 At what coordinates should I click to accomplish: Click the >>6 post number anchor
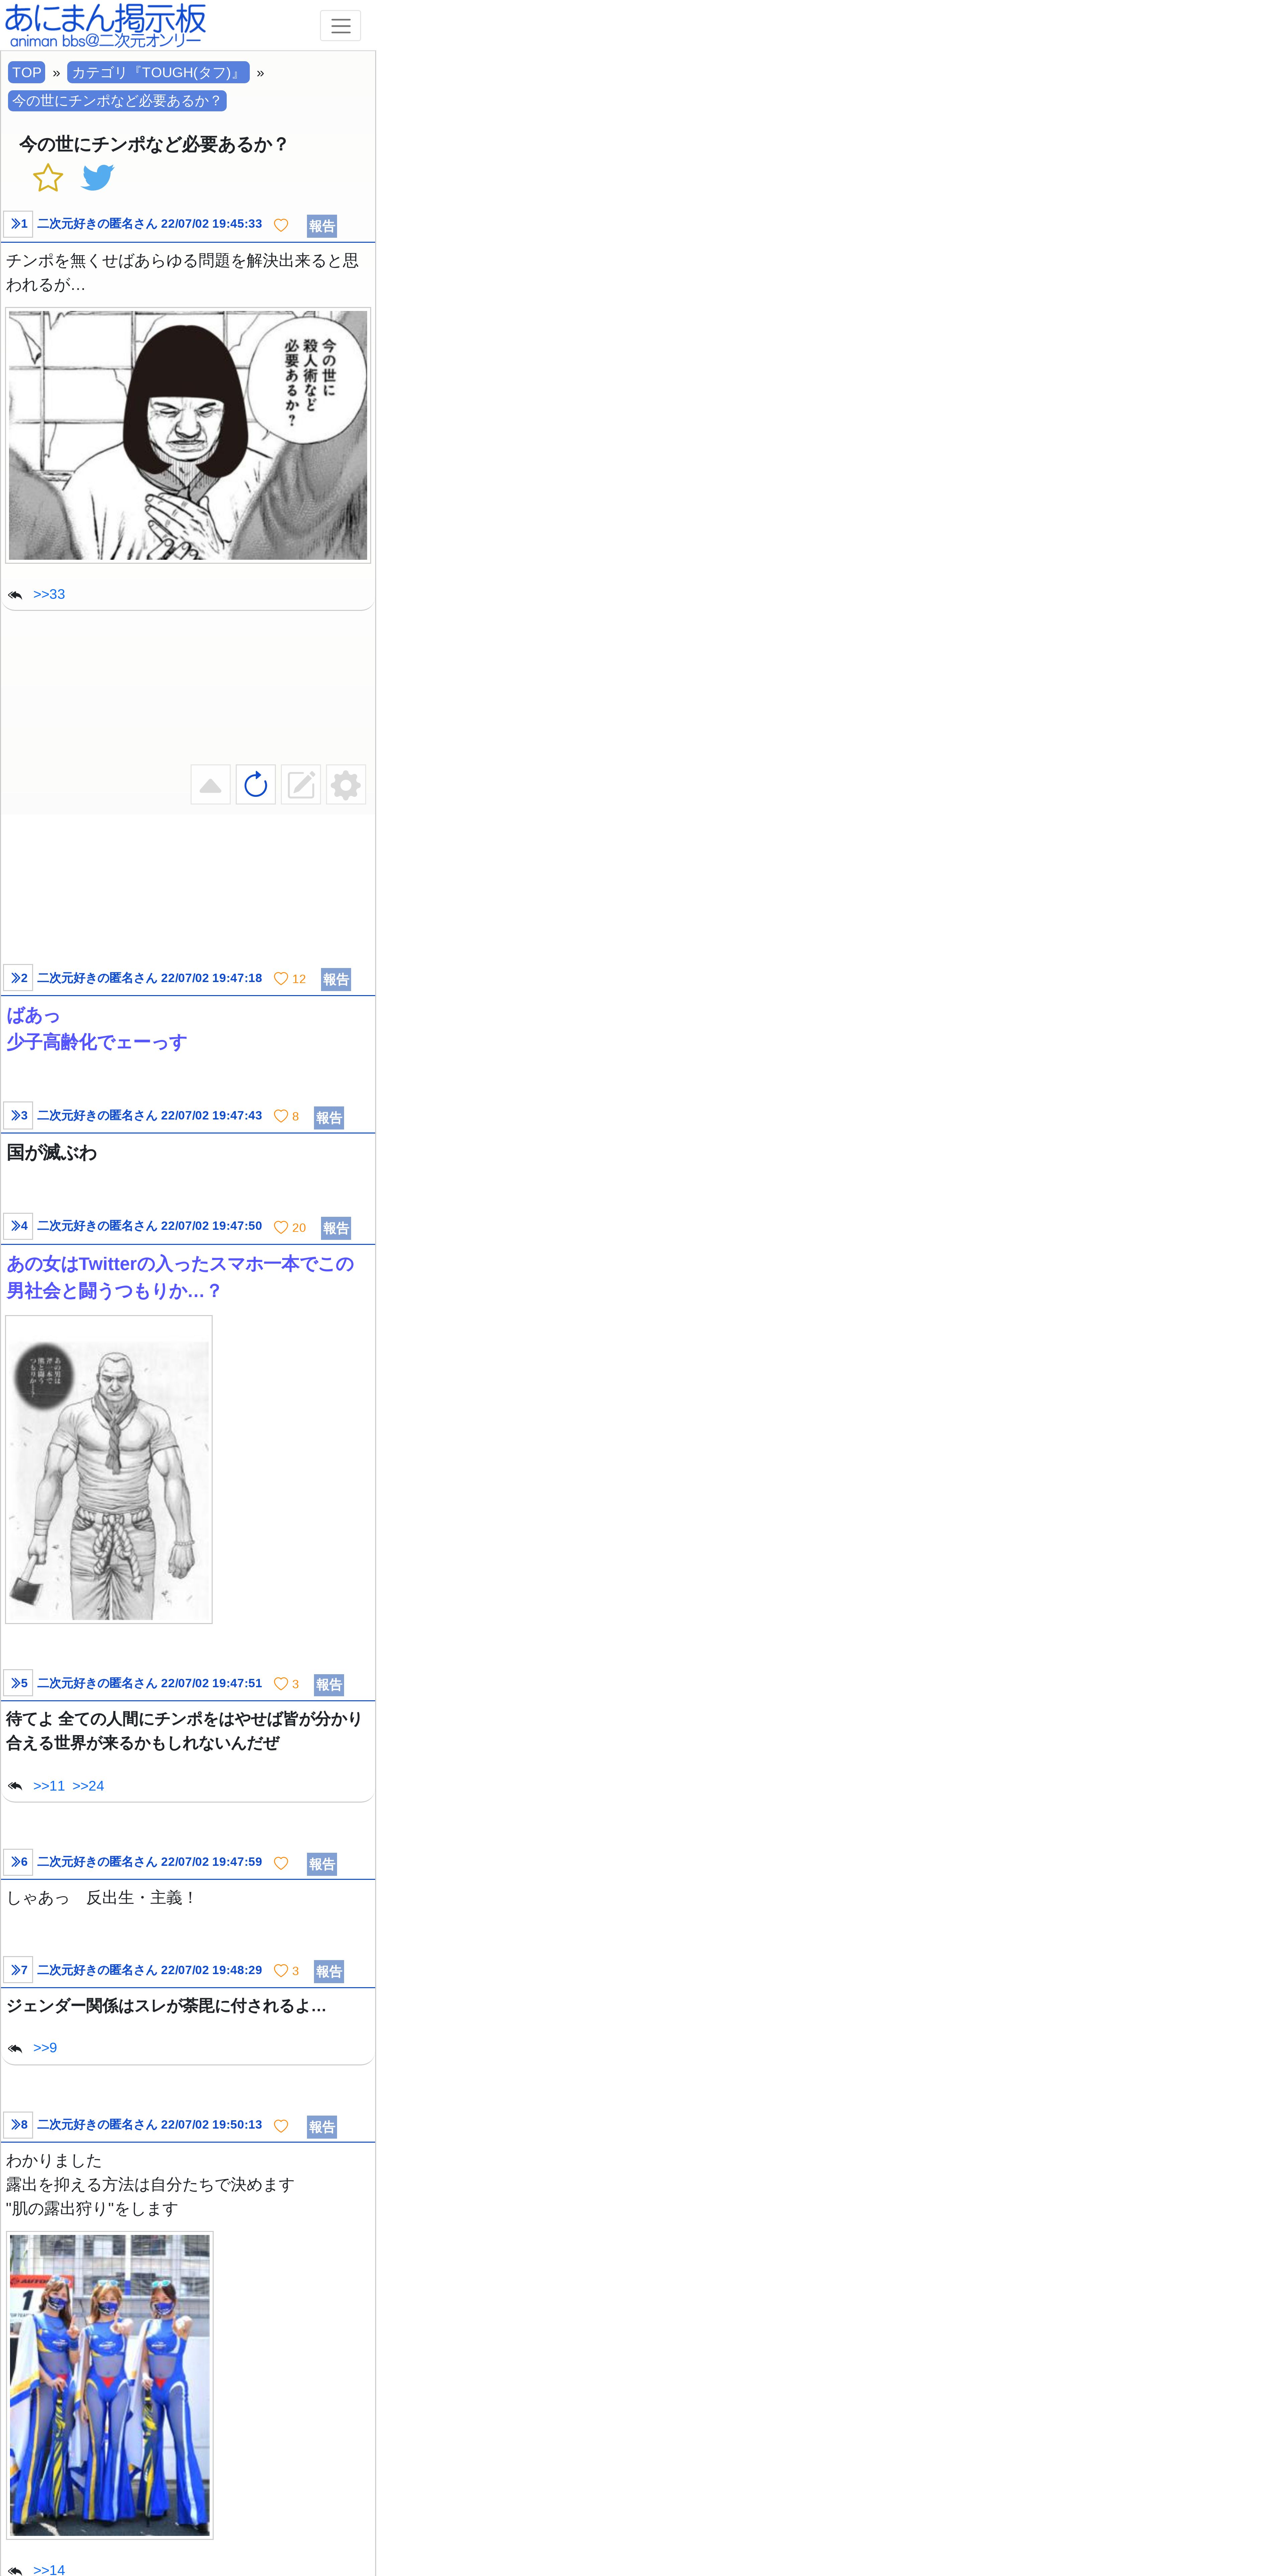tap(18, 1862)
